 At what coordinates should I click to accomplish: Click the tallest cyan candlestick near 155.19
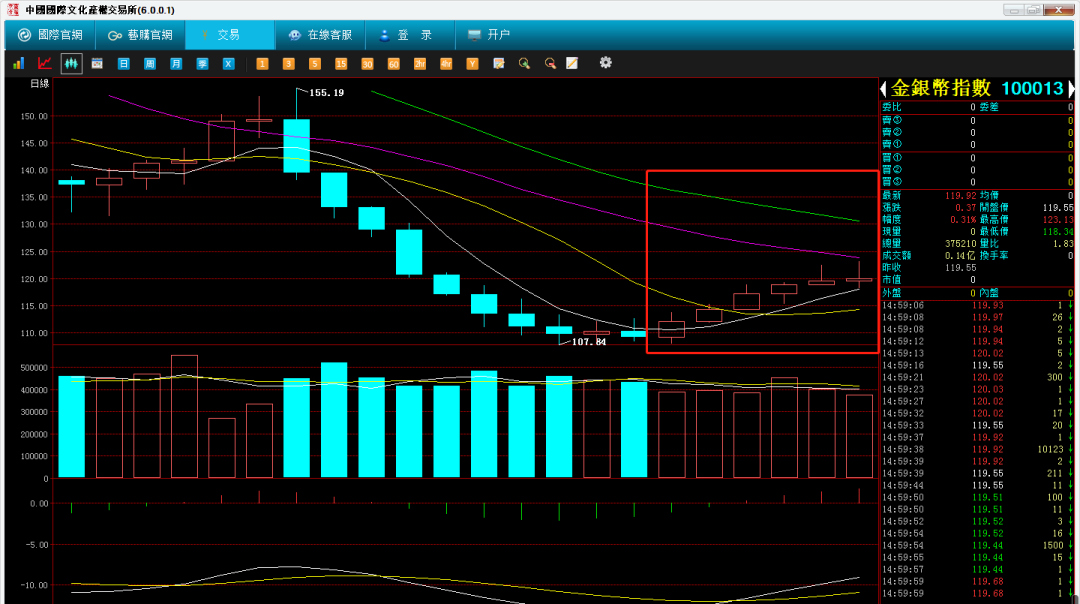coord(296,145)
